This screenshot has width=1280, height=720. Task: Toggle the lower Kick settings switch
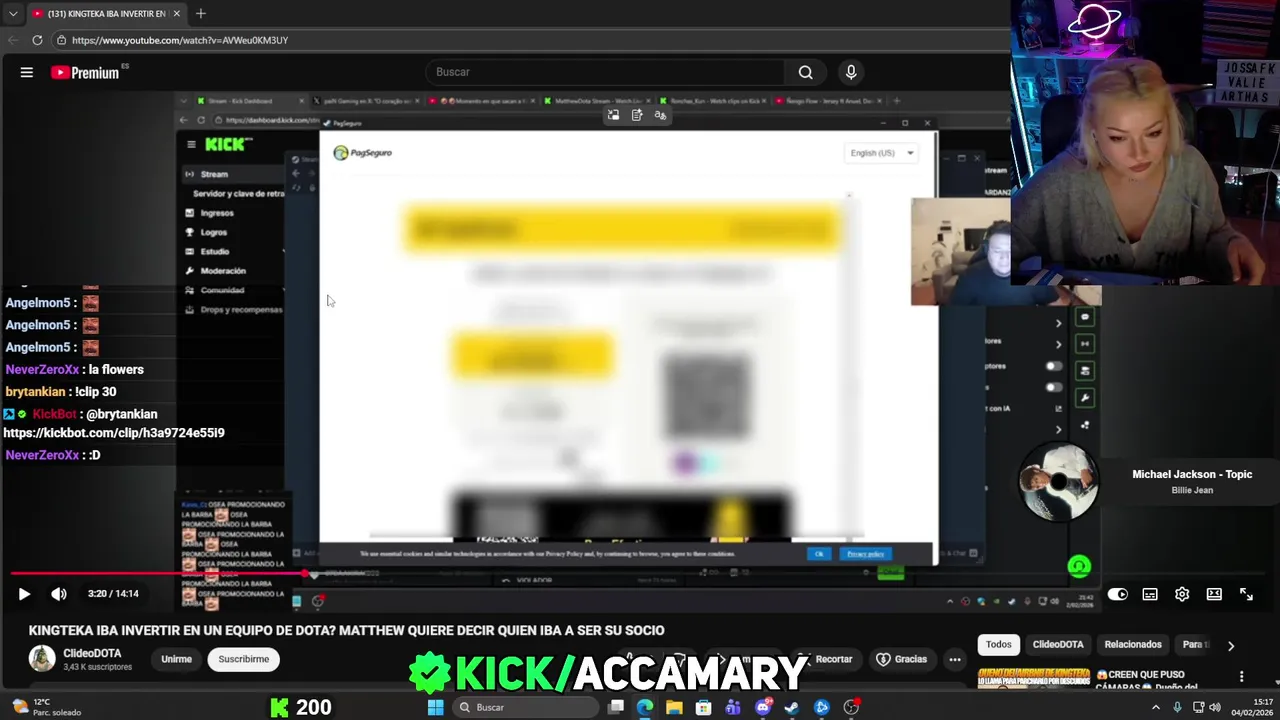[x=1053, y=387]
